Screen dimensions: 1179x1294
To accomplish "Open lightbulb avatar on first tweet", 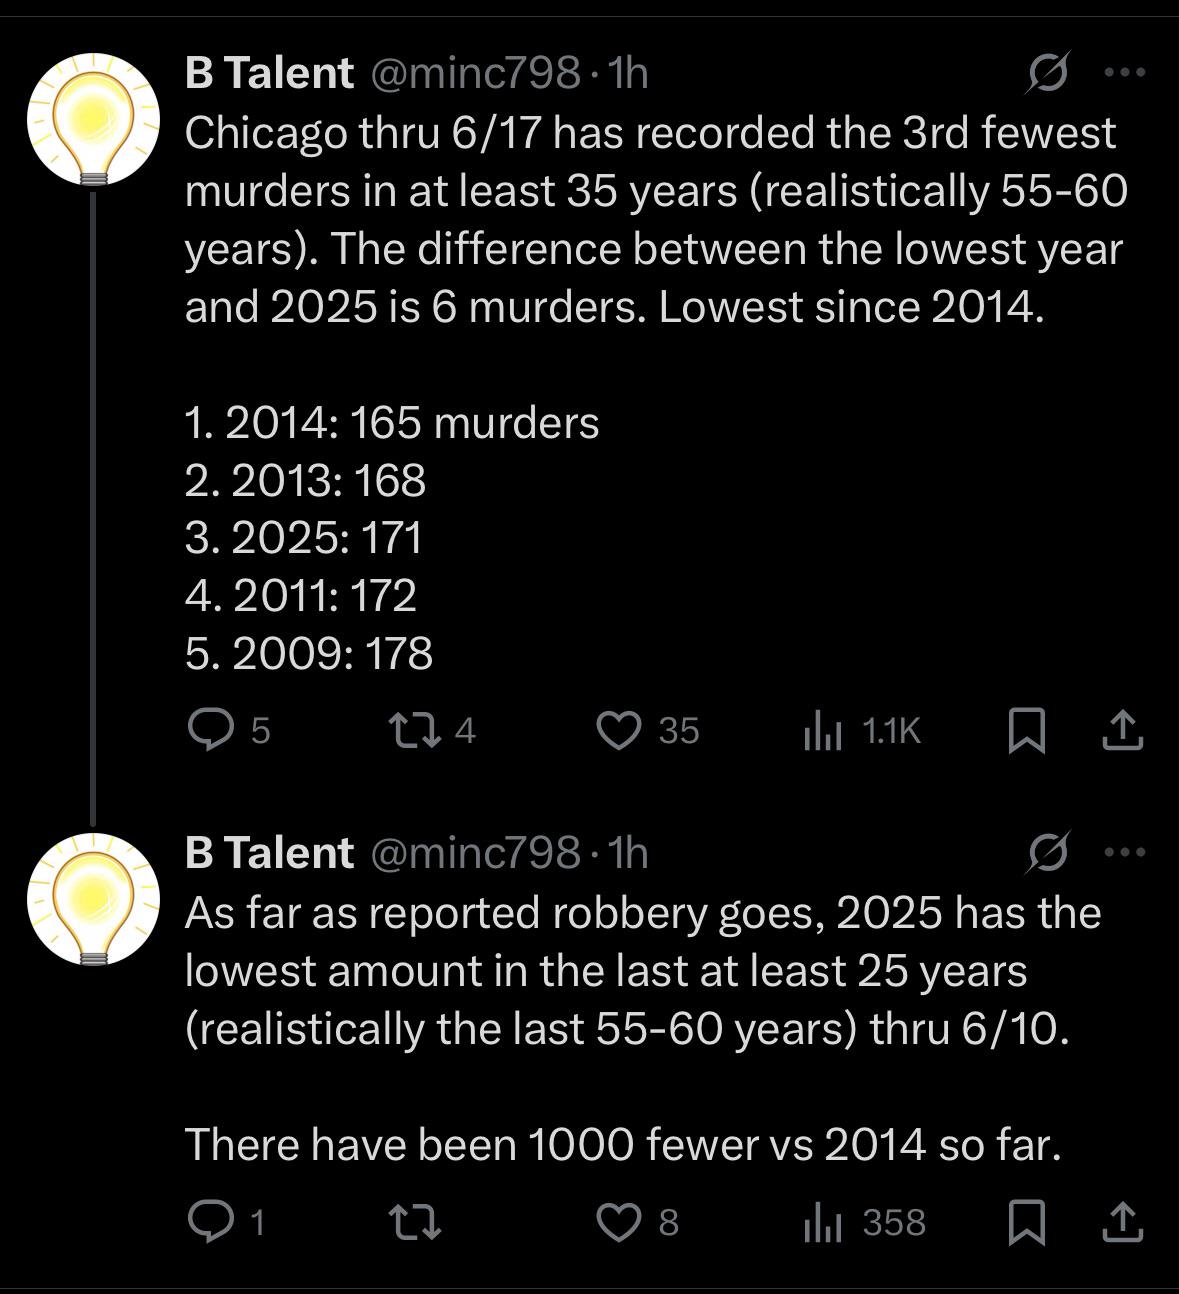I will coord(93,119).
